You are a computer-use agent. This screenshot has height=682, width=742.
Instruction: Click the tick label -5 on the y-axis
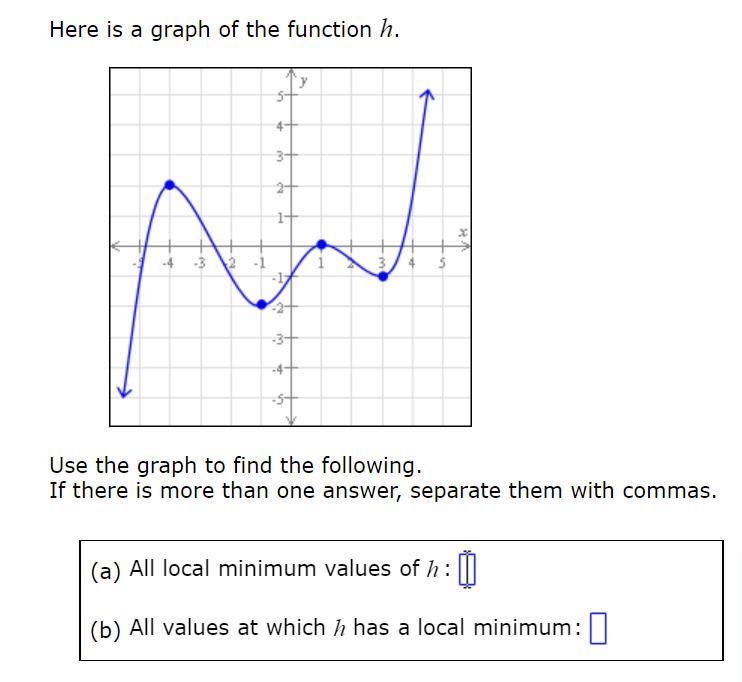tap(277, 400)
